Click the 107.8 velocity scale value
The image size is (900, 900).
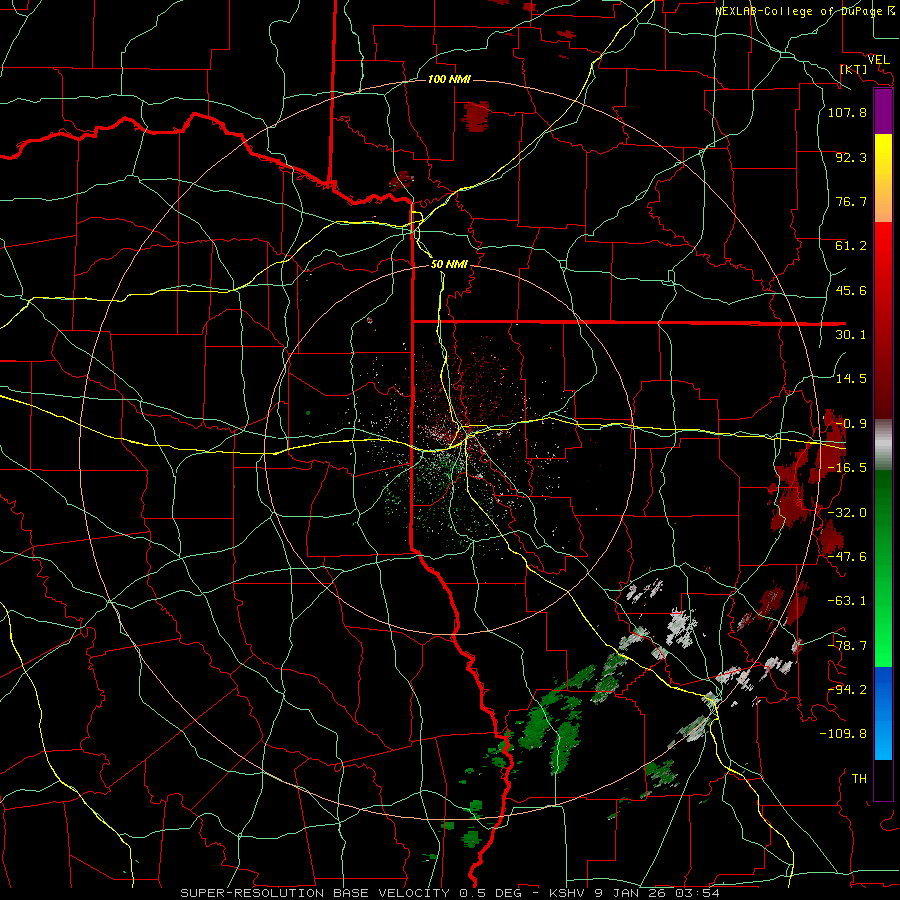847,112
